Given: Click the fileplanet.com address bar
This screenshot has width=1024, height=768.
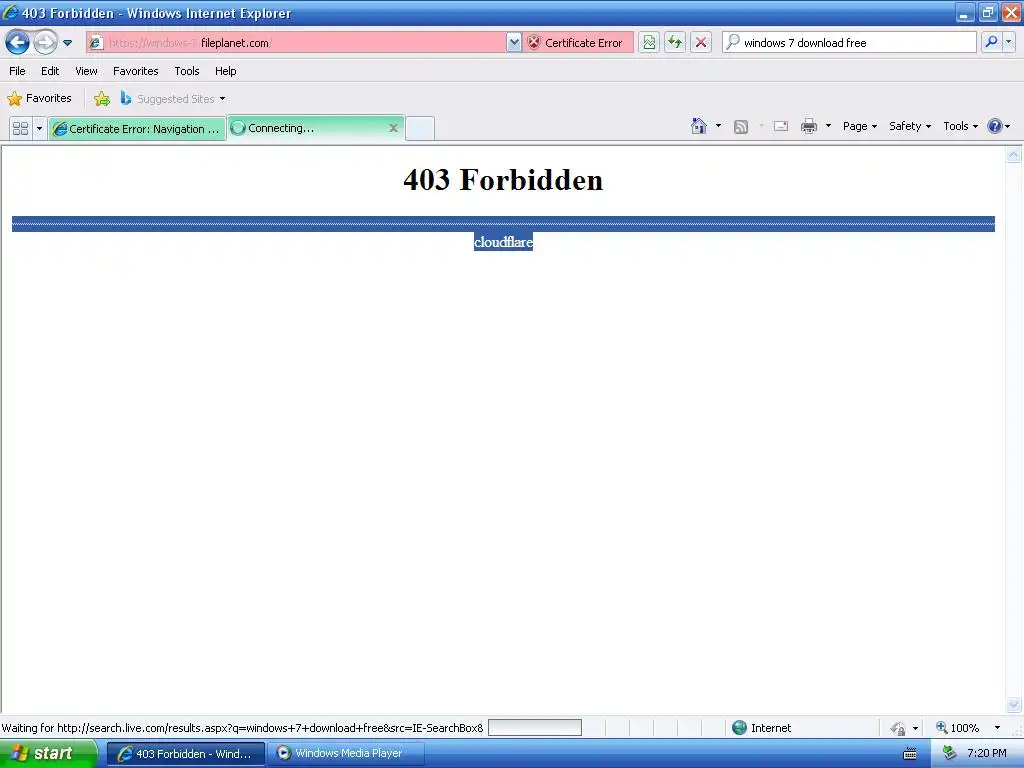Looking at the screenshot, I should [x=296, y=43].
